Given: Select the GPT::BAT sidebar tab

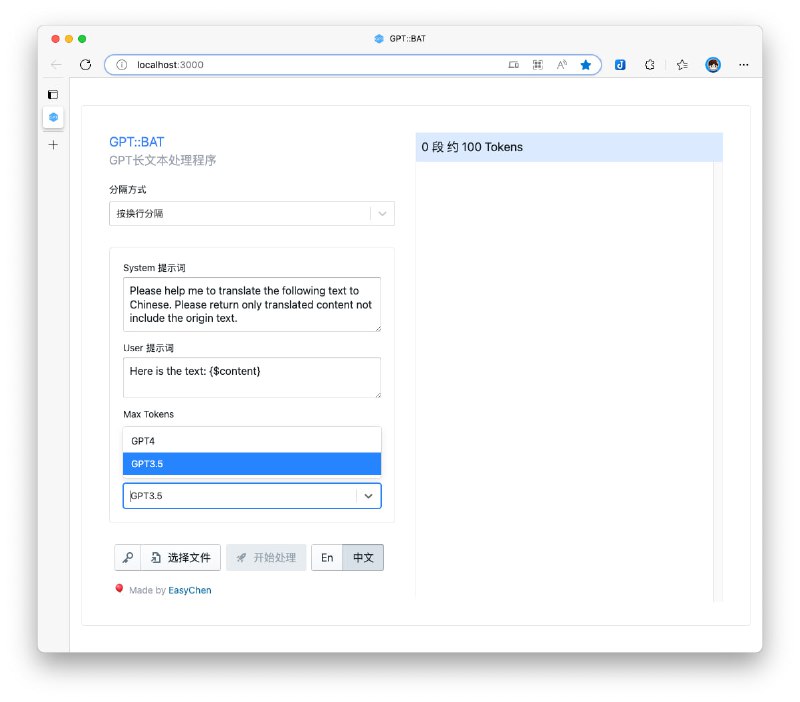Looking at the screenshot, I should point(53,118).
